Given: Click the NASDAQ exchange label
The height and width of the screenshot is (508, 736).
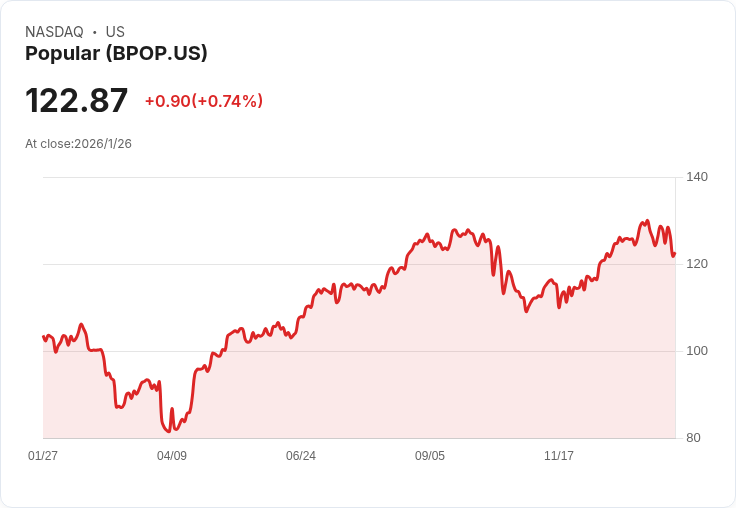Looking at the screenshot, I should tap(54, 32).
